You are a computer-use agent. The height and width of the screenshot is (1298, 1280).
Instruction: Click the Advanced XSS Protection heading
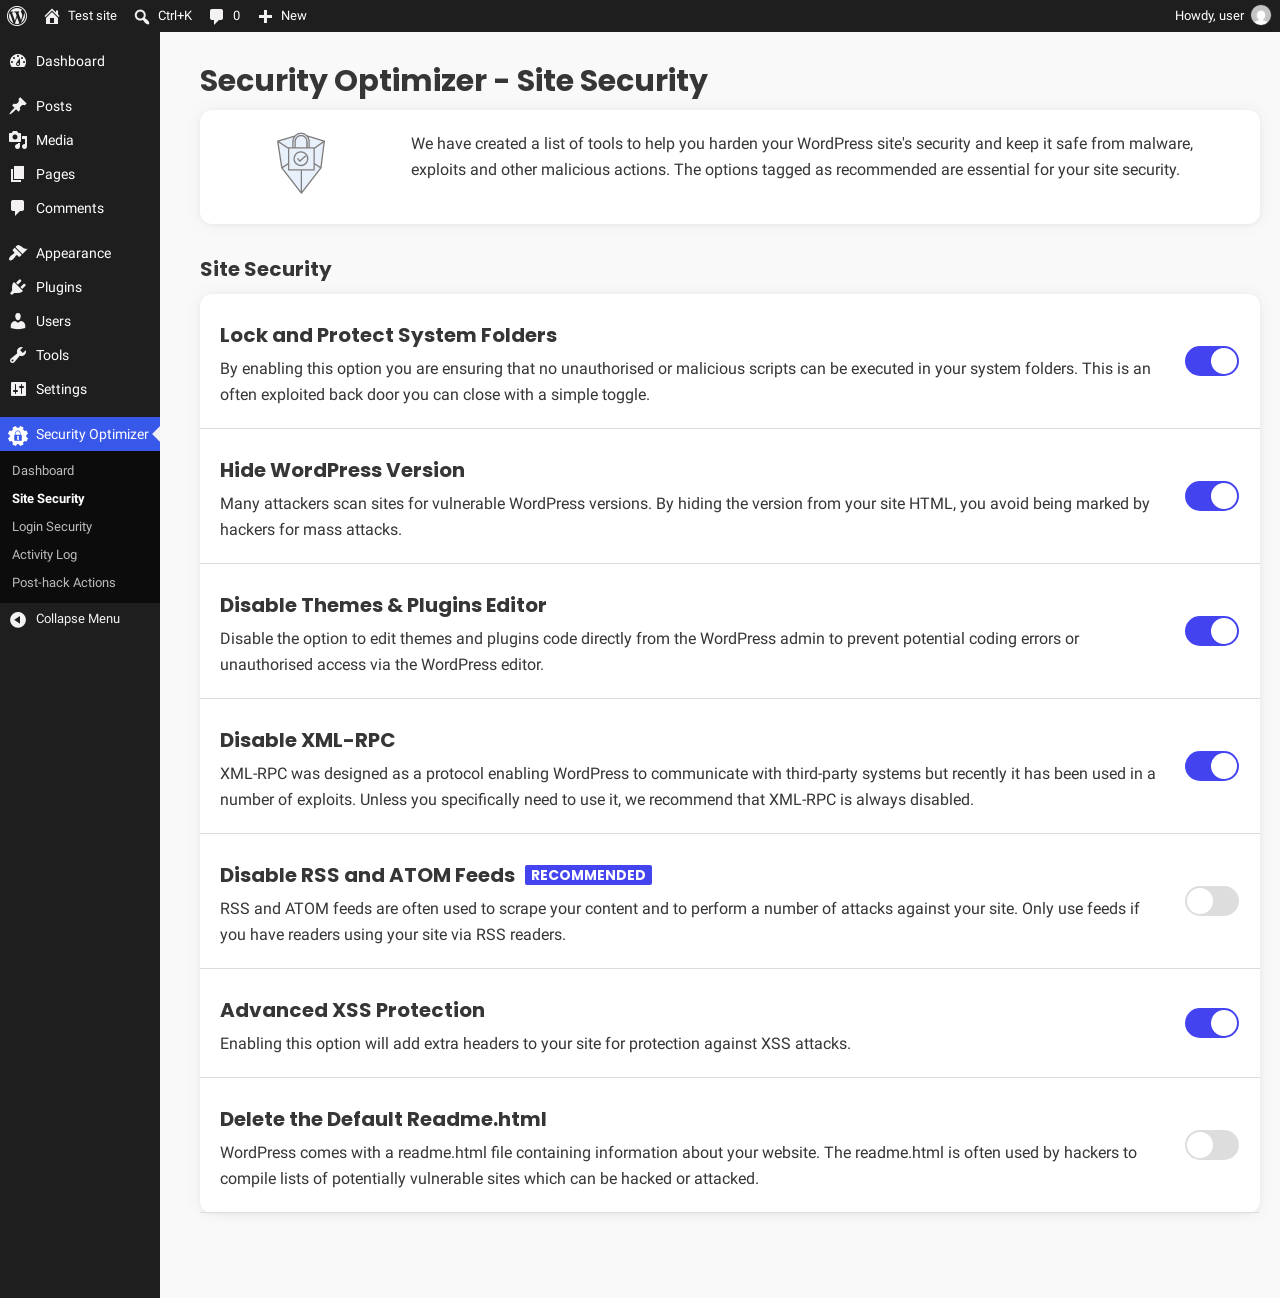[352, 1010]
